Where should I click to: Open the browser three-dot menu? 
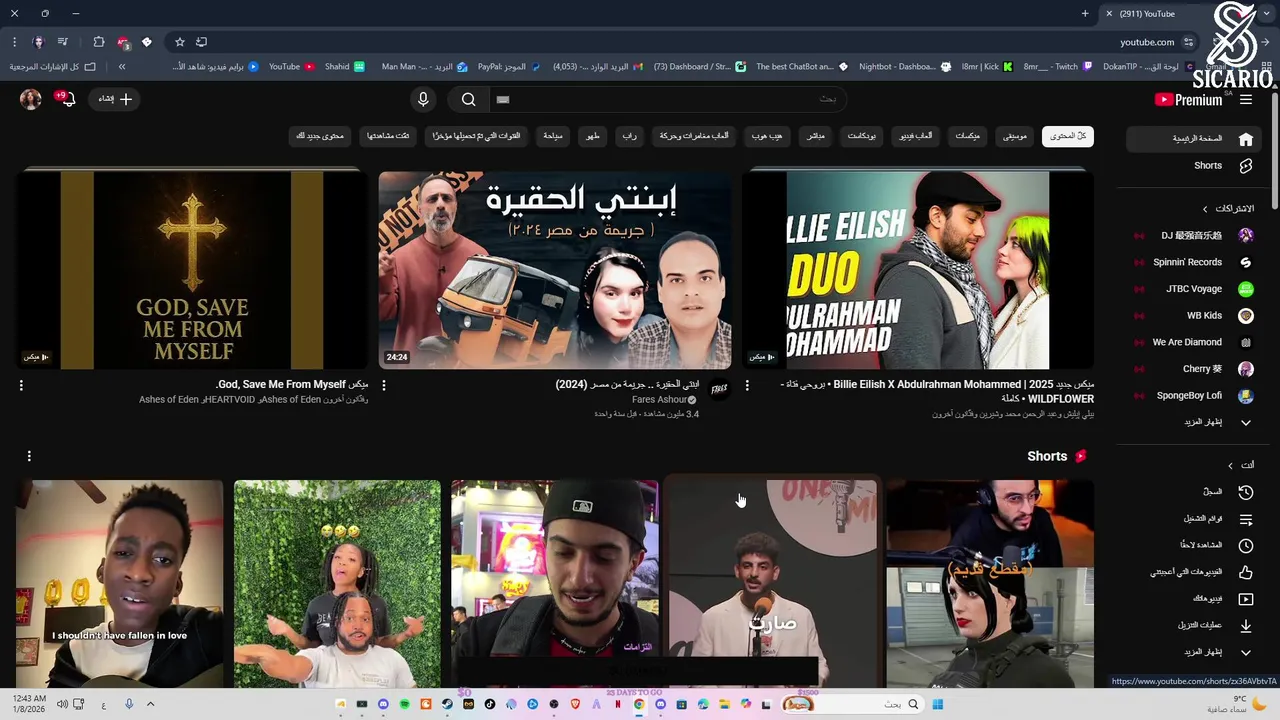pyautogui.click(x=14, y=42)
